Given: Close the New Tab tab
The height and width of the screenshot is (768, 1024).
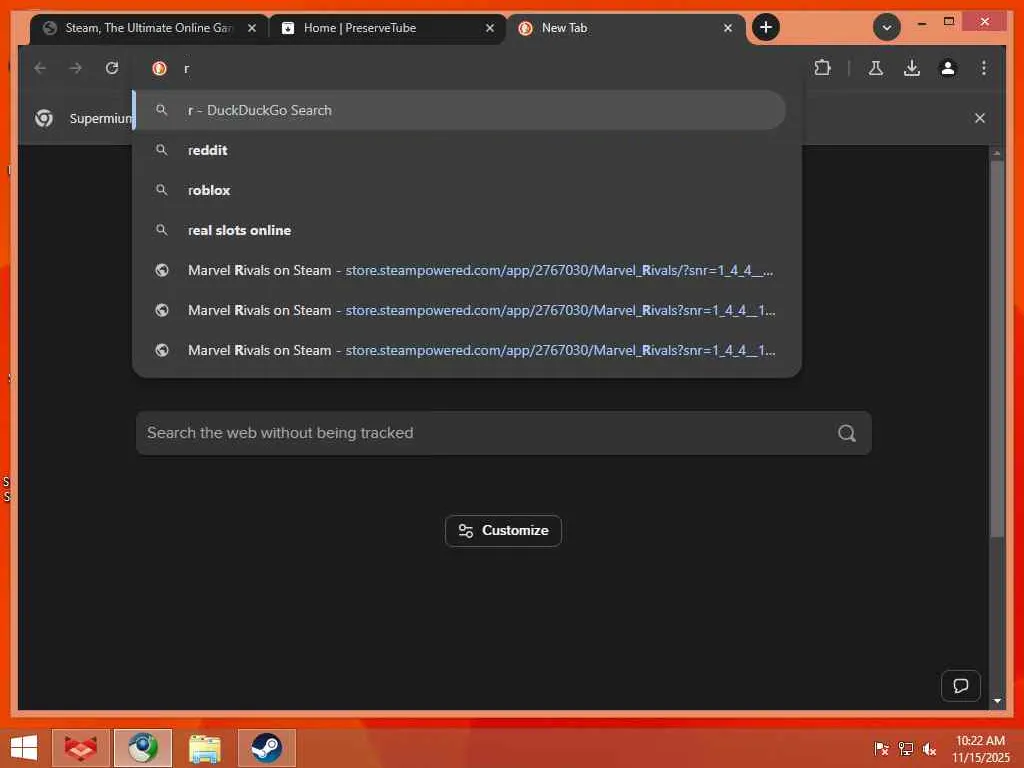Looking at the screenshot, I should tap(728, 28).
